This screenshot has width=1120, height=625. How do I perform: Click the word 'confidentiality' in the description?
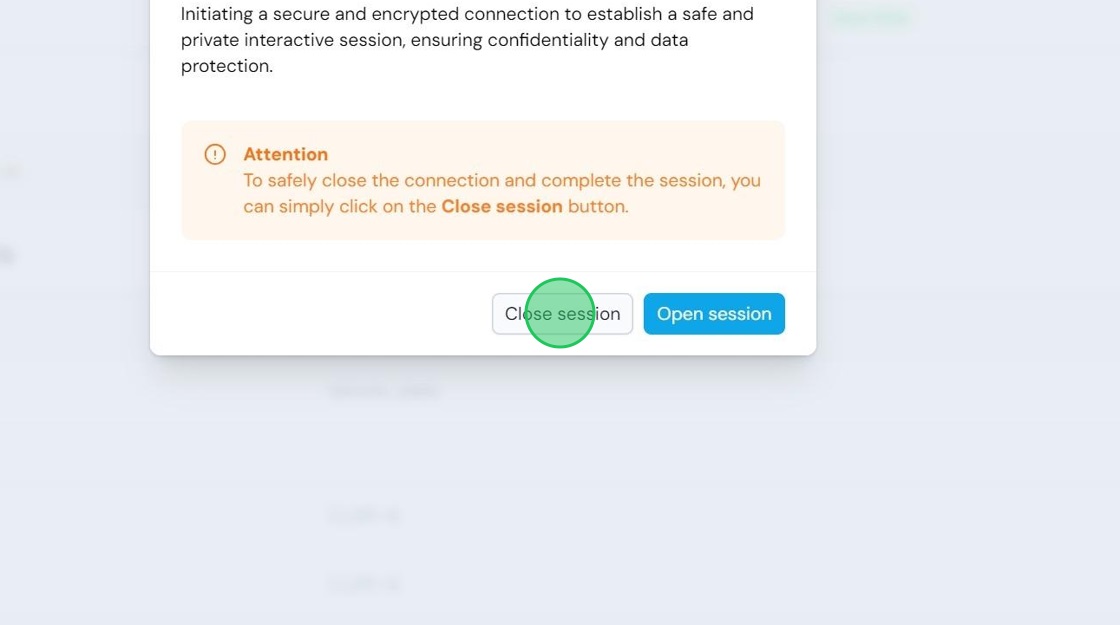point(548,40)
